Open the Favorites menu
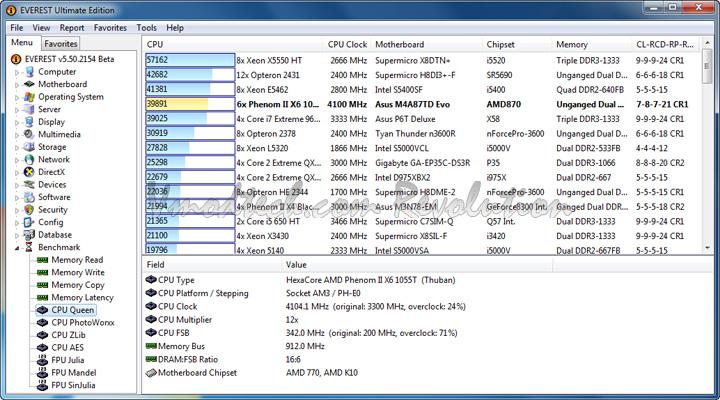720x400 pixels. [110, 28]
